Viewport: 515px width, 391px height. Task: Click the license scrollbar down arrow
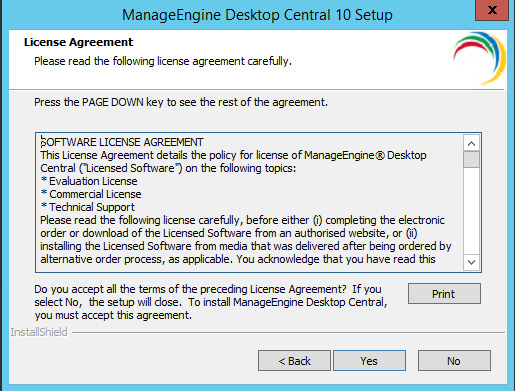(x=471, y=262)
